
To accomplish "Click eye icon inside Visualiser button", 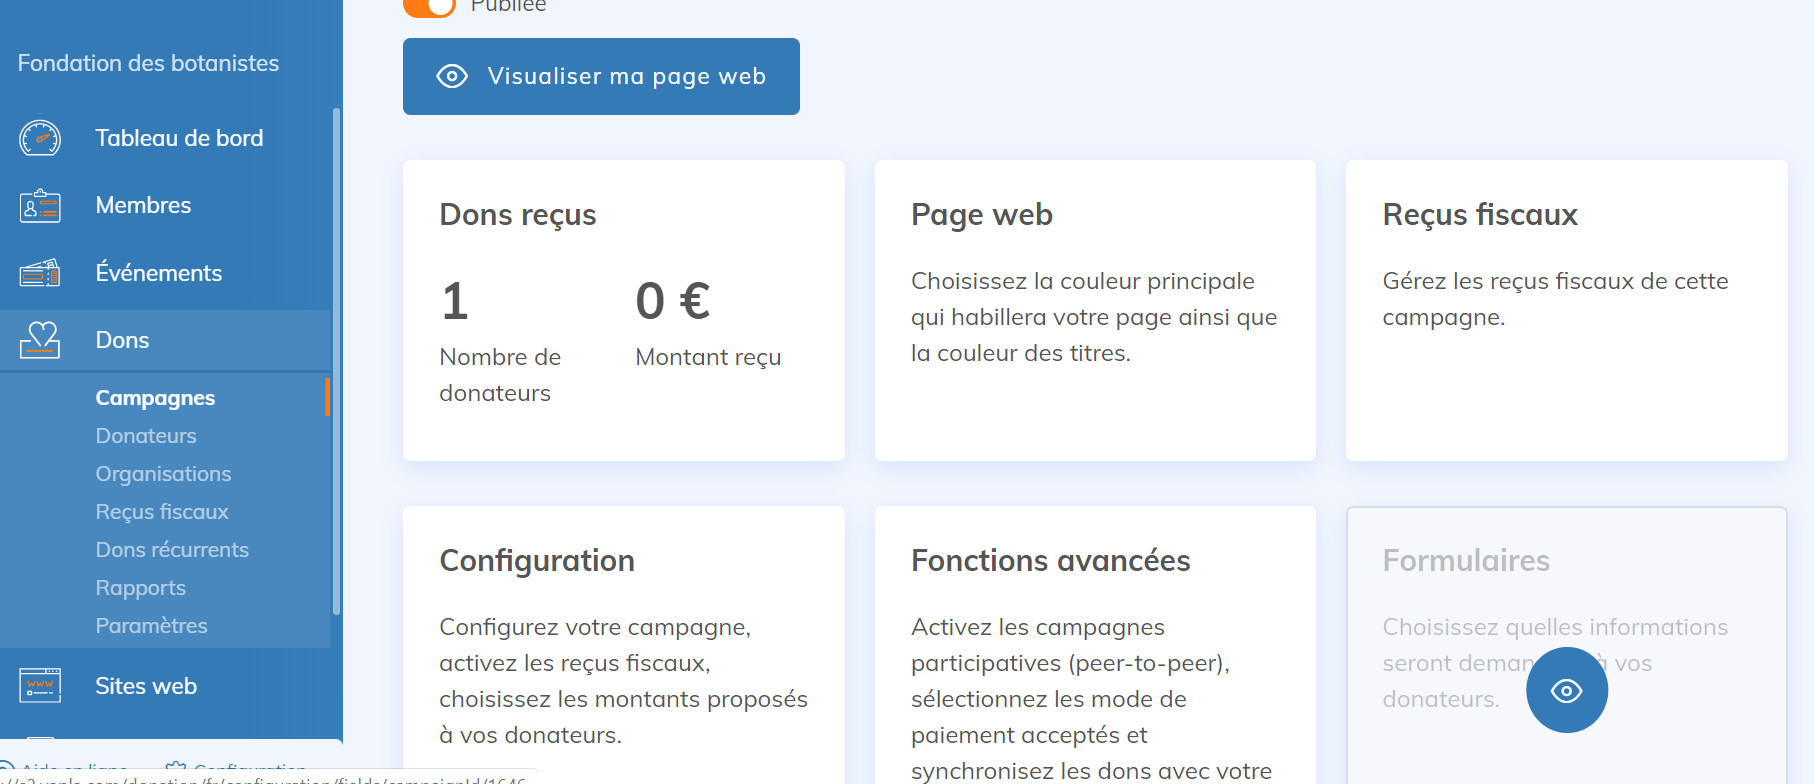I will click(452, 76).
